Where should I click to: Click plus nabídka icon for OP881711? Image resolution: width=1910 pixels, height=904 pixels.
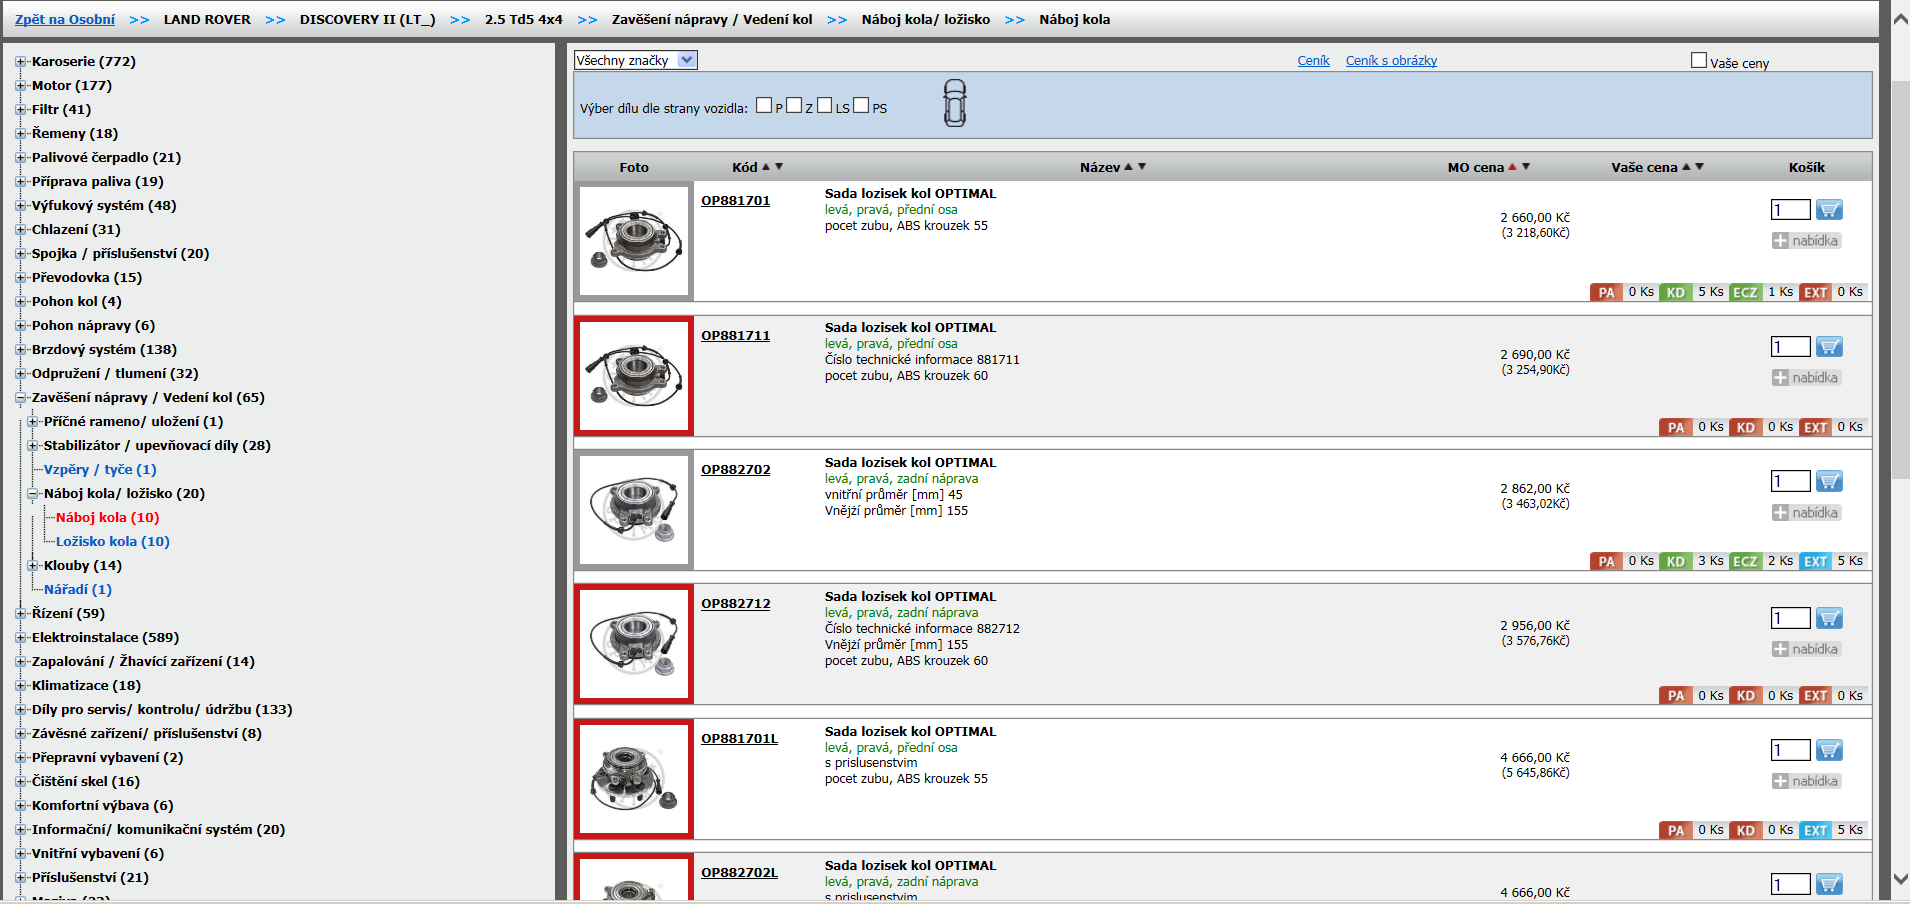tap(1780, 378)
